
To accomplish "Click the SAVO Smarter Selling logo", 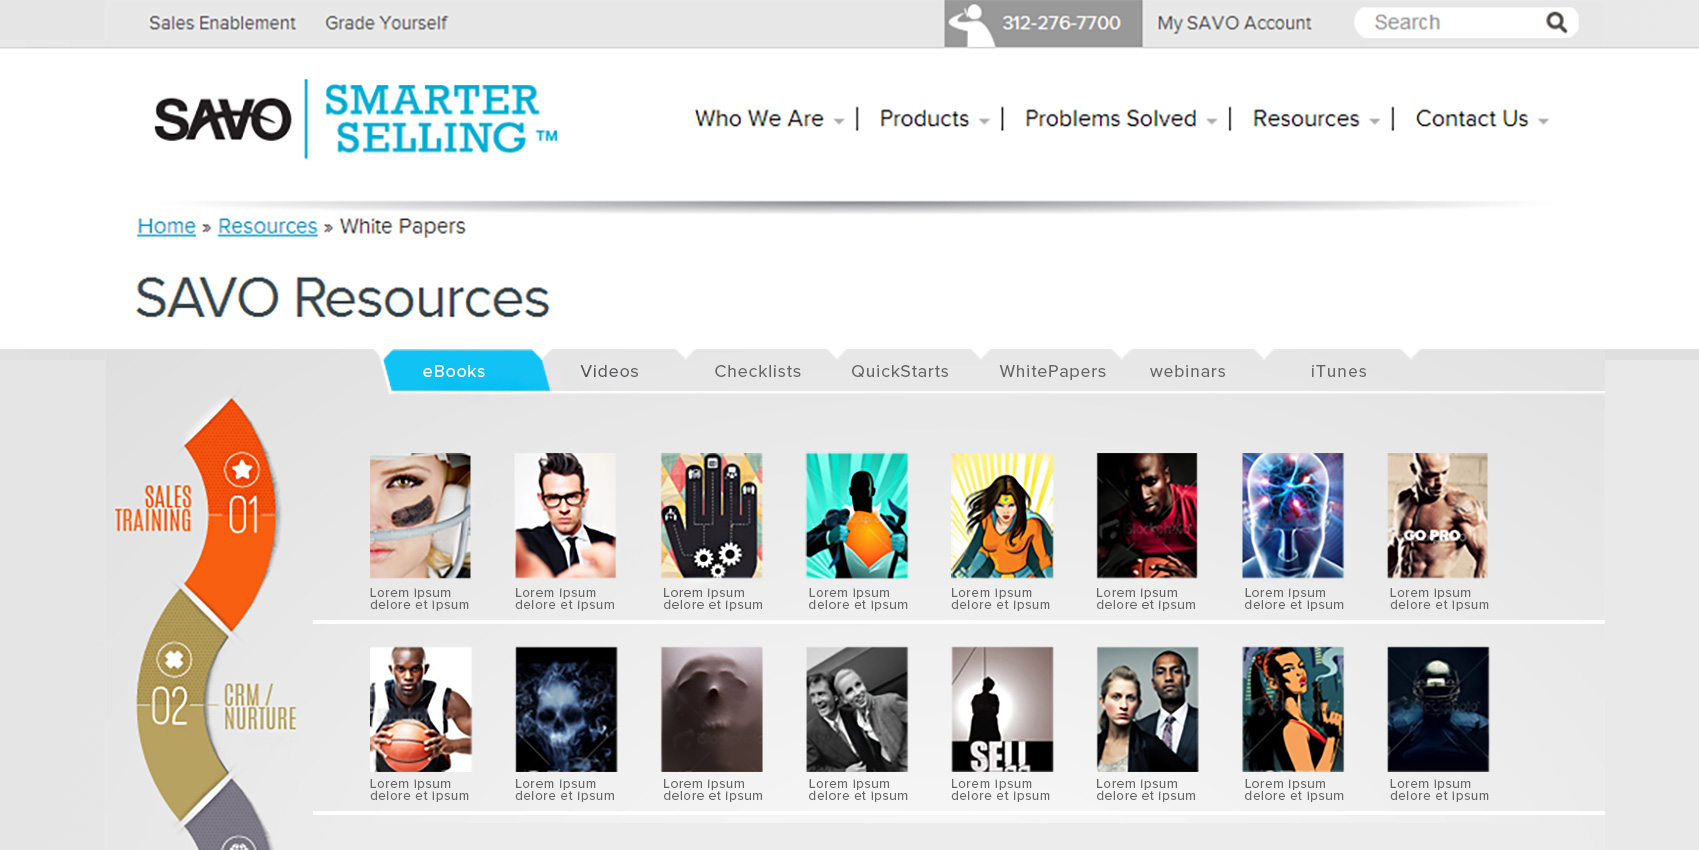I will 355,119.
